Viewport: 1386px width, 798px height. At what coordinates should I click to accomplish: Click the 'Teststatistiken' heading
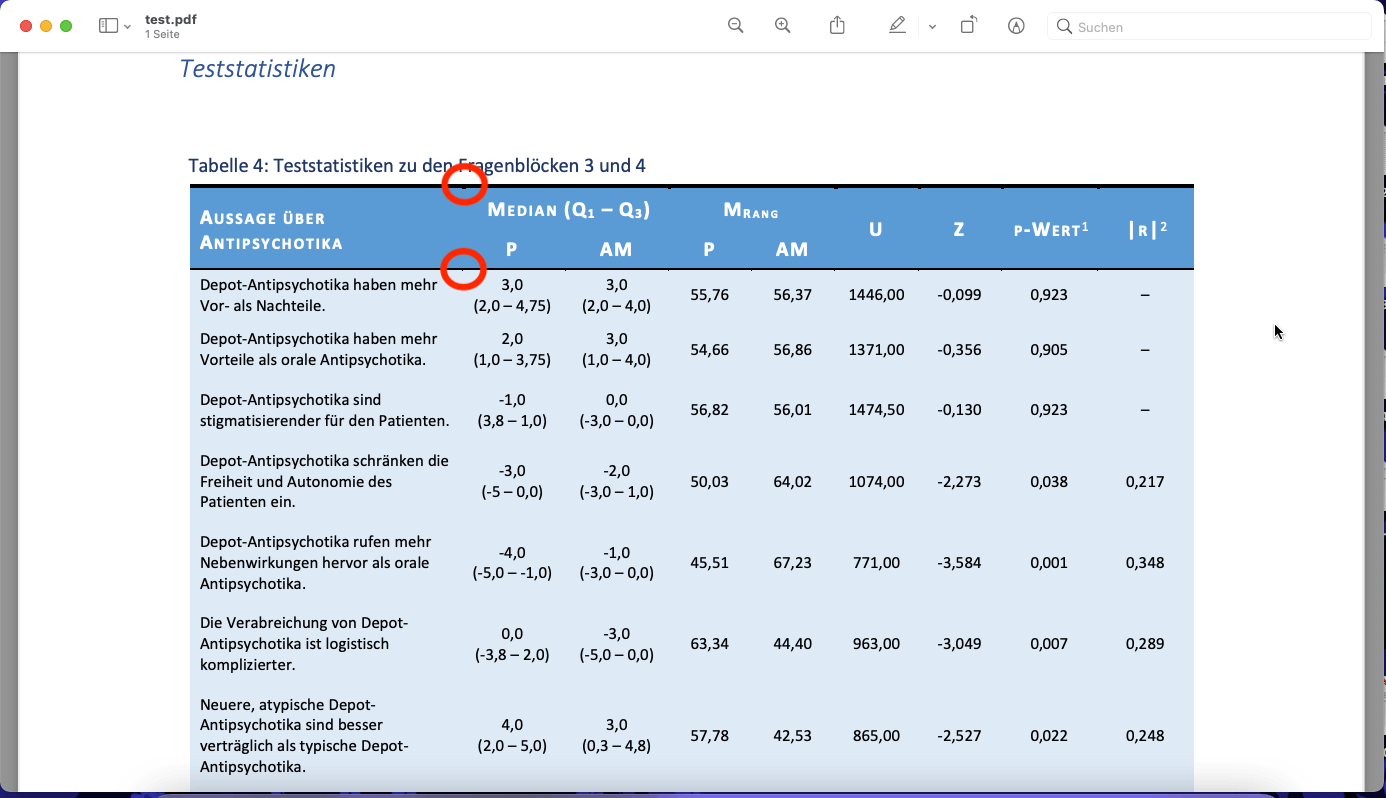coord(258,69)
